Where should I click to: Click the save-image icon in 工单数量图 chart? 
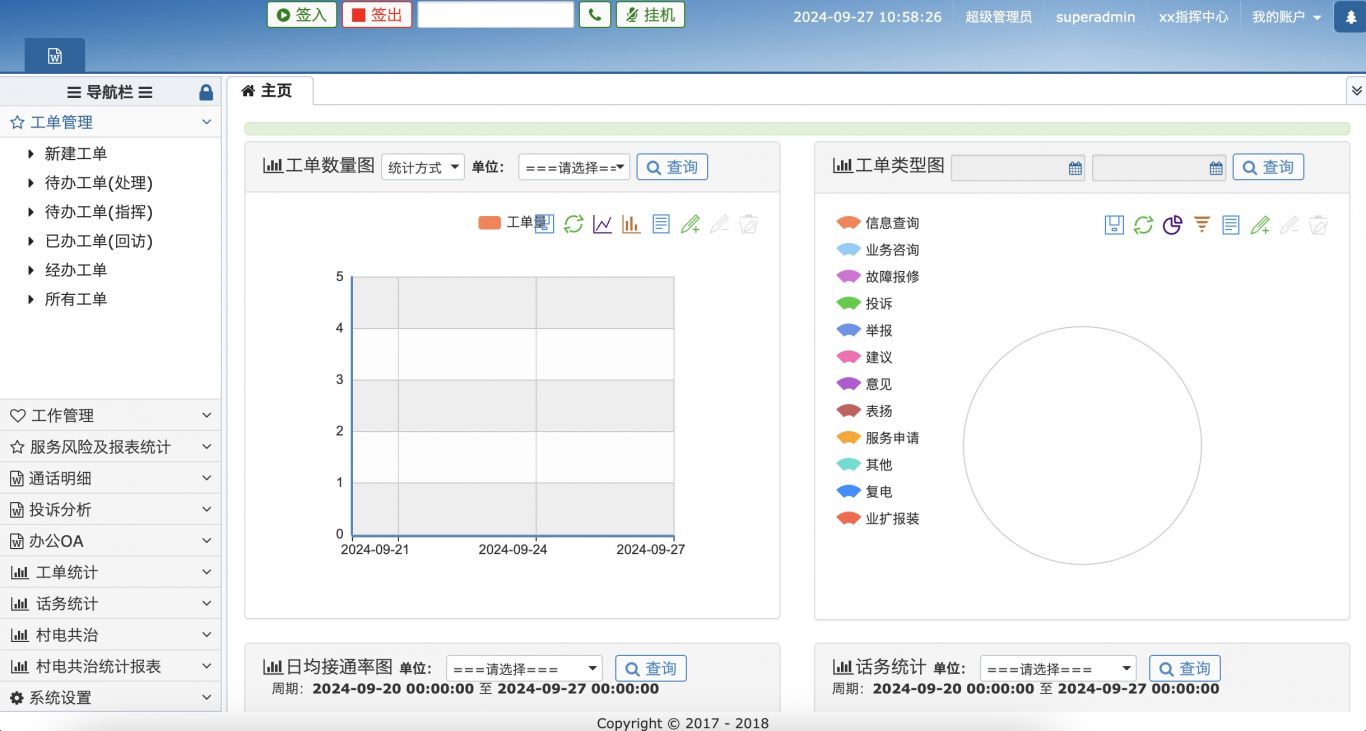[544, 224]
